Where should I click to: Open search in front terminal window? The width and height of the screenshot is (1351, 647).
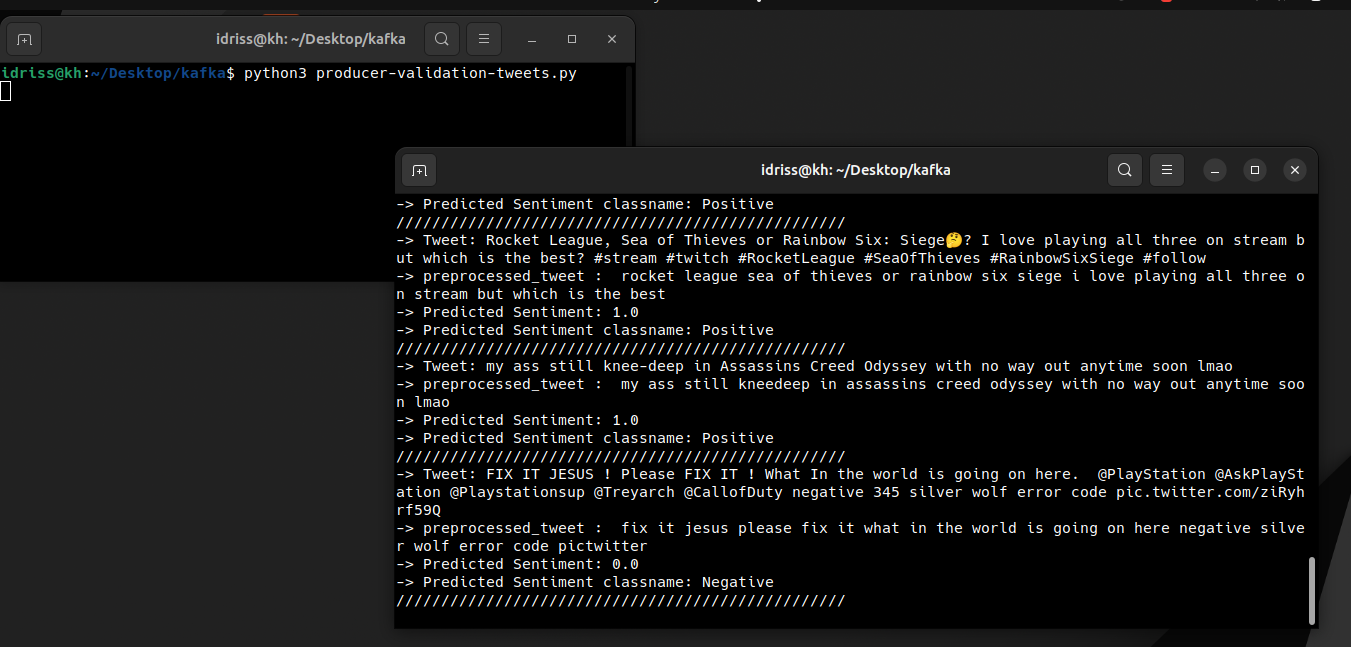pyautogui.click(x=1125, y=170)
